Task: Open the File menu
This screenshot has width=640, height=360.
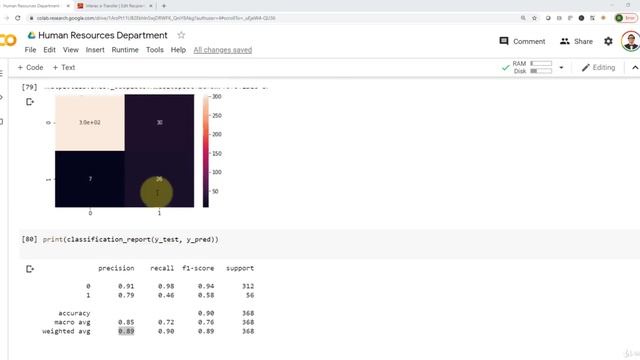Action: [x=30, y=50]
